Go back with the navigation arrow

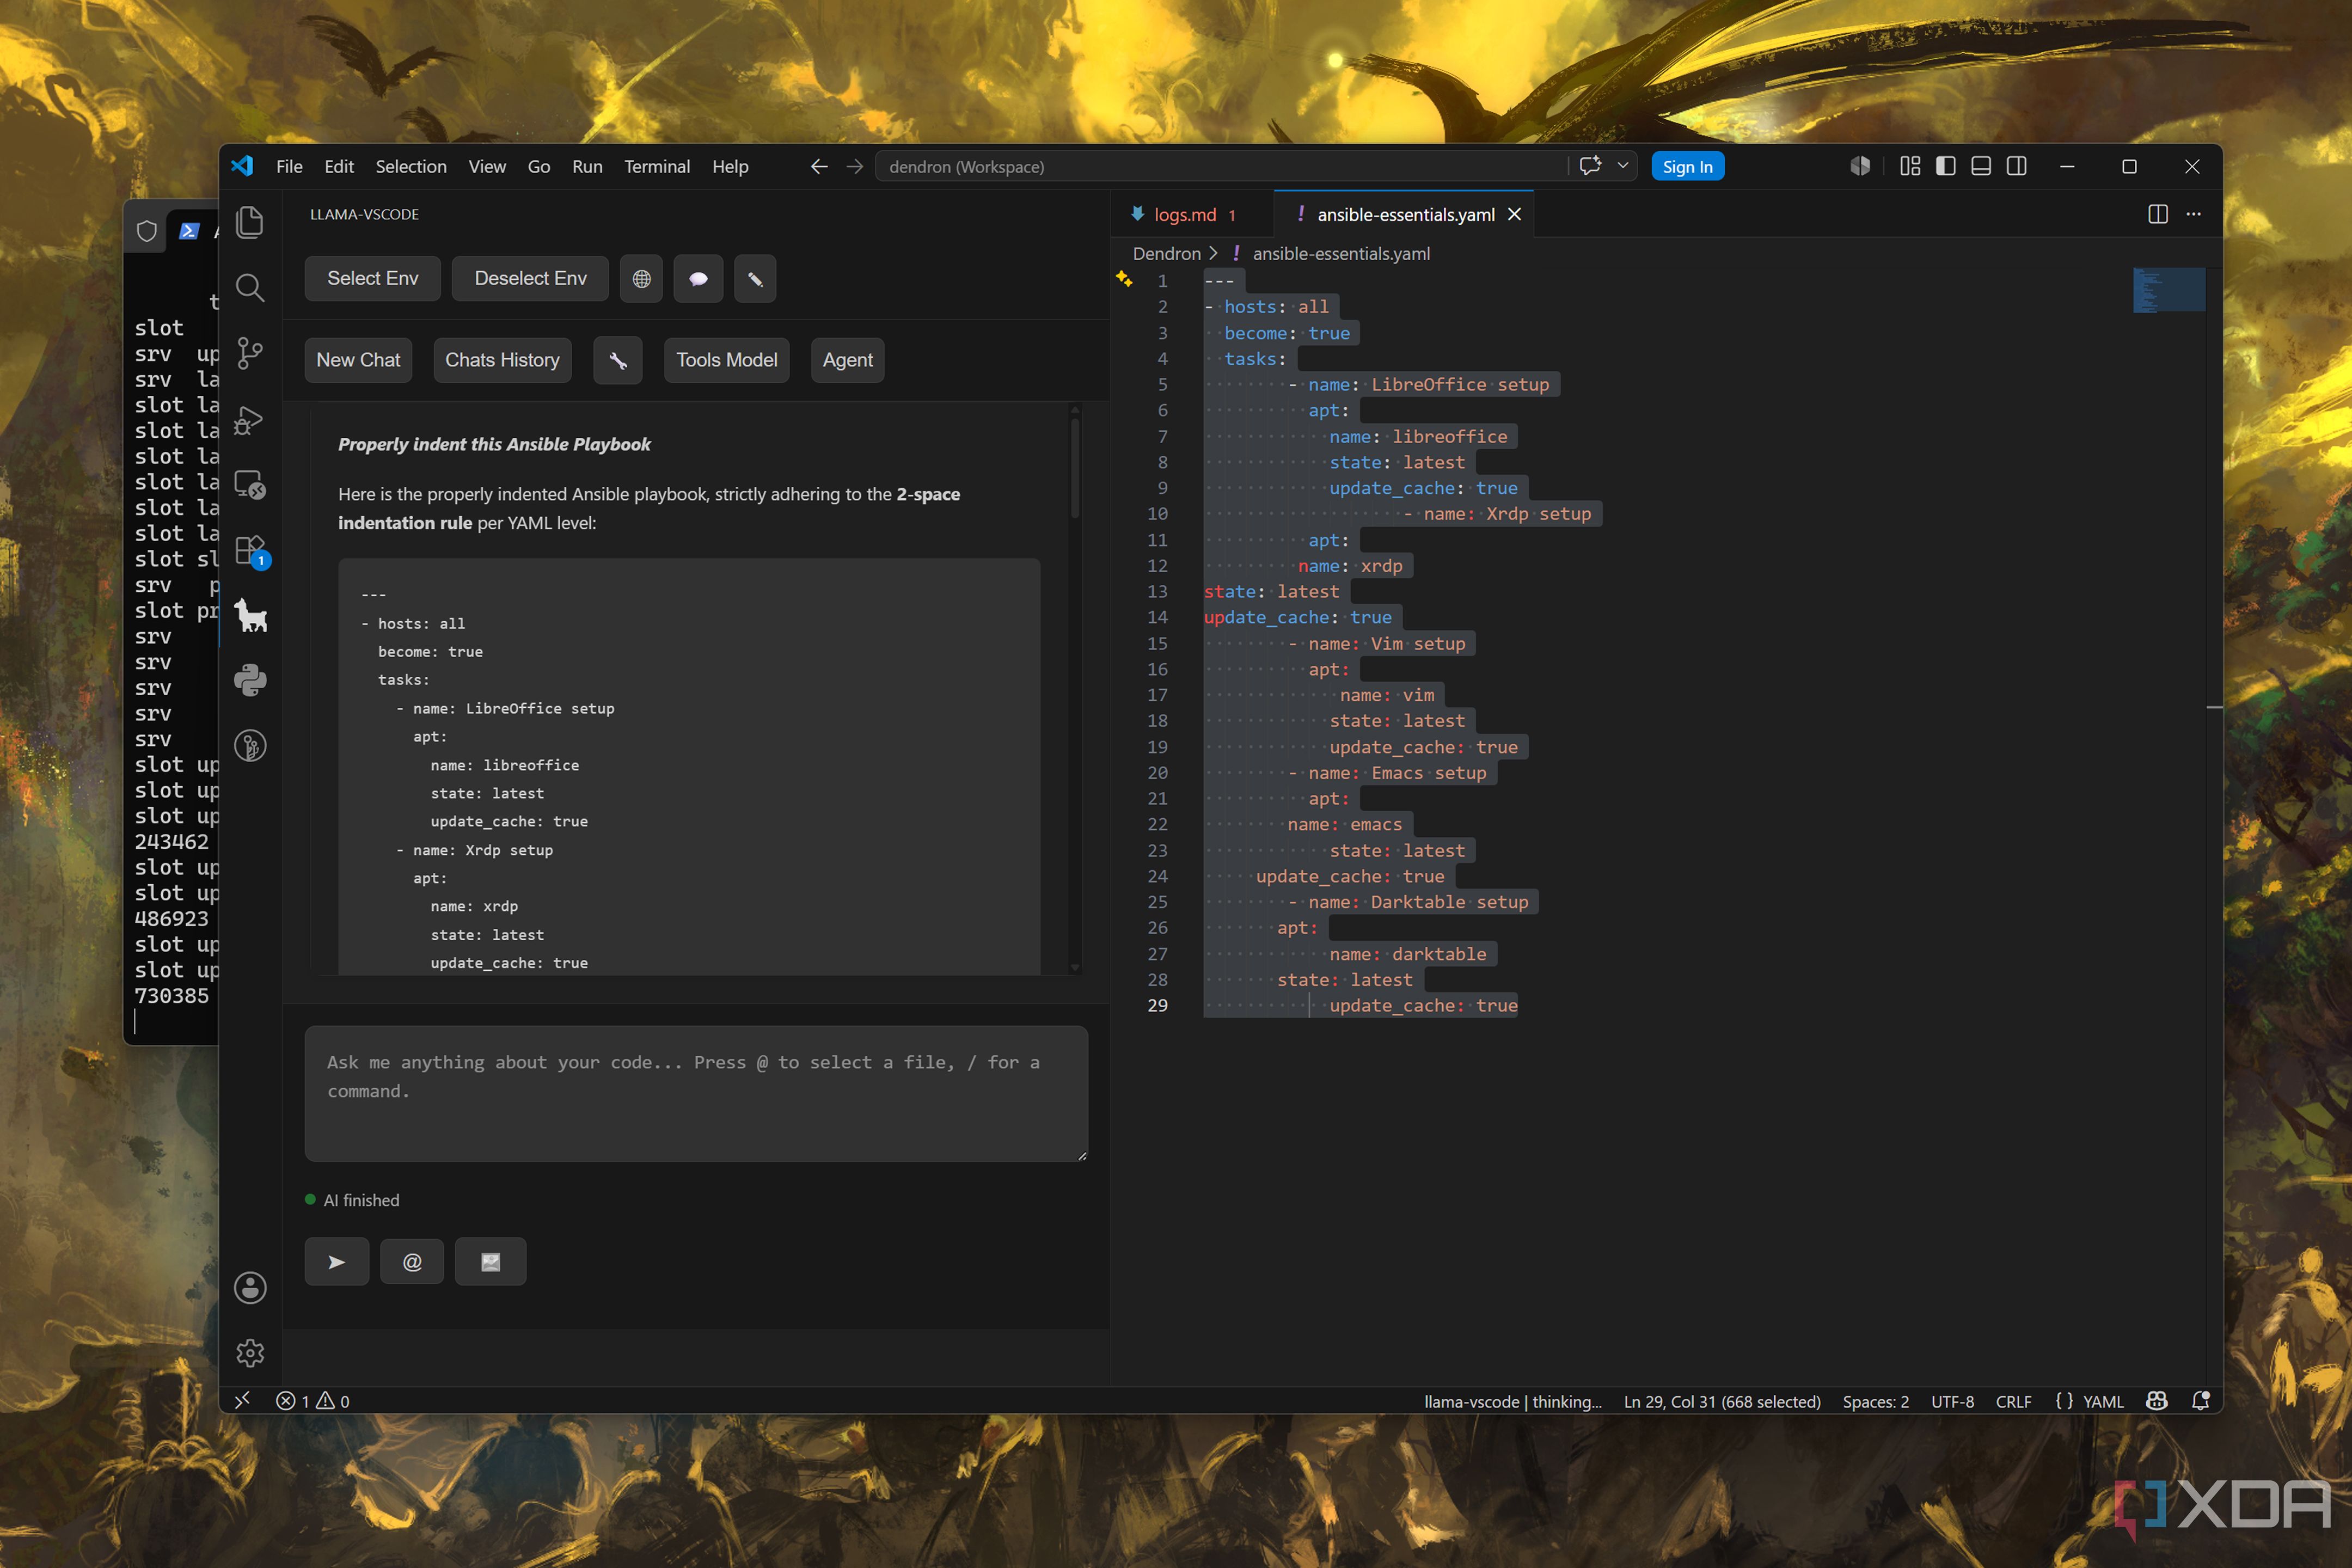[x=819, y=166]
